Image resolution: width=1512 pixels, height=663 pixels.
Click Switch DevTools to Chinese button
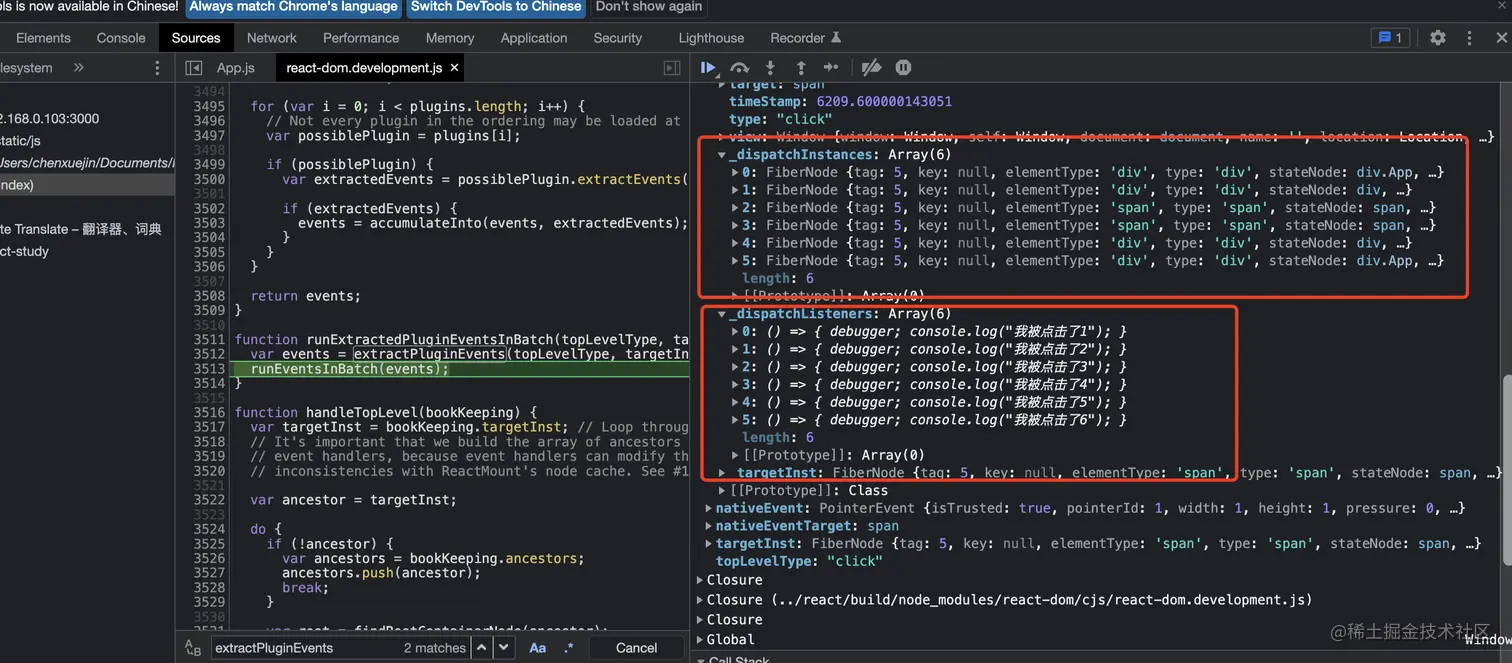(x=496, y=7)
